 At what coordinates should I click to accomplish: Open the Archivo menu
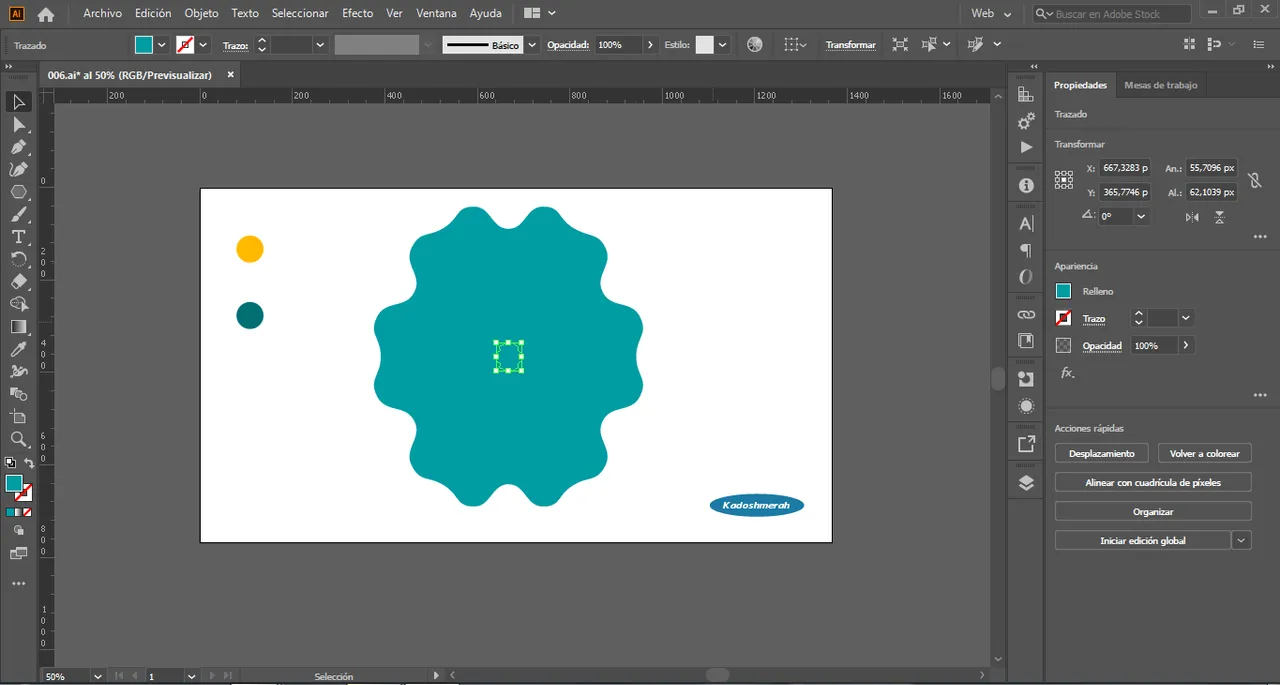102,14
